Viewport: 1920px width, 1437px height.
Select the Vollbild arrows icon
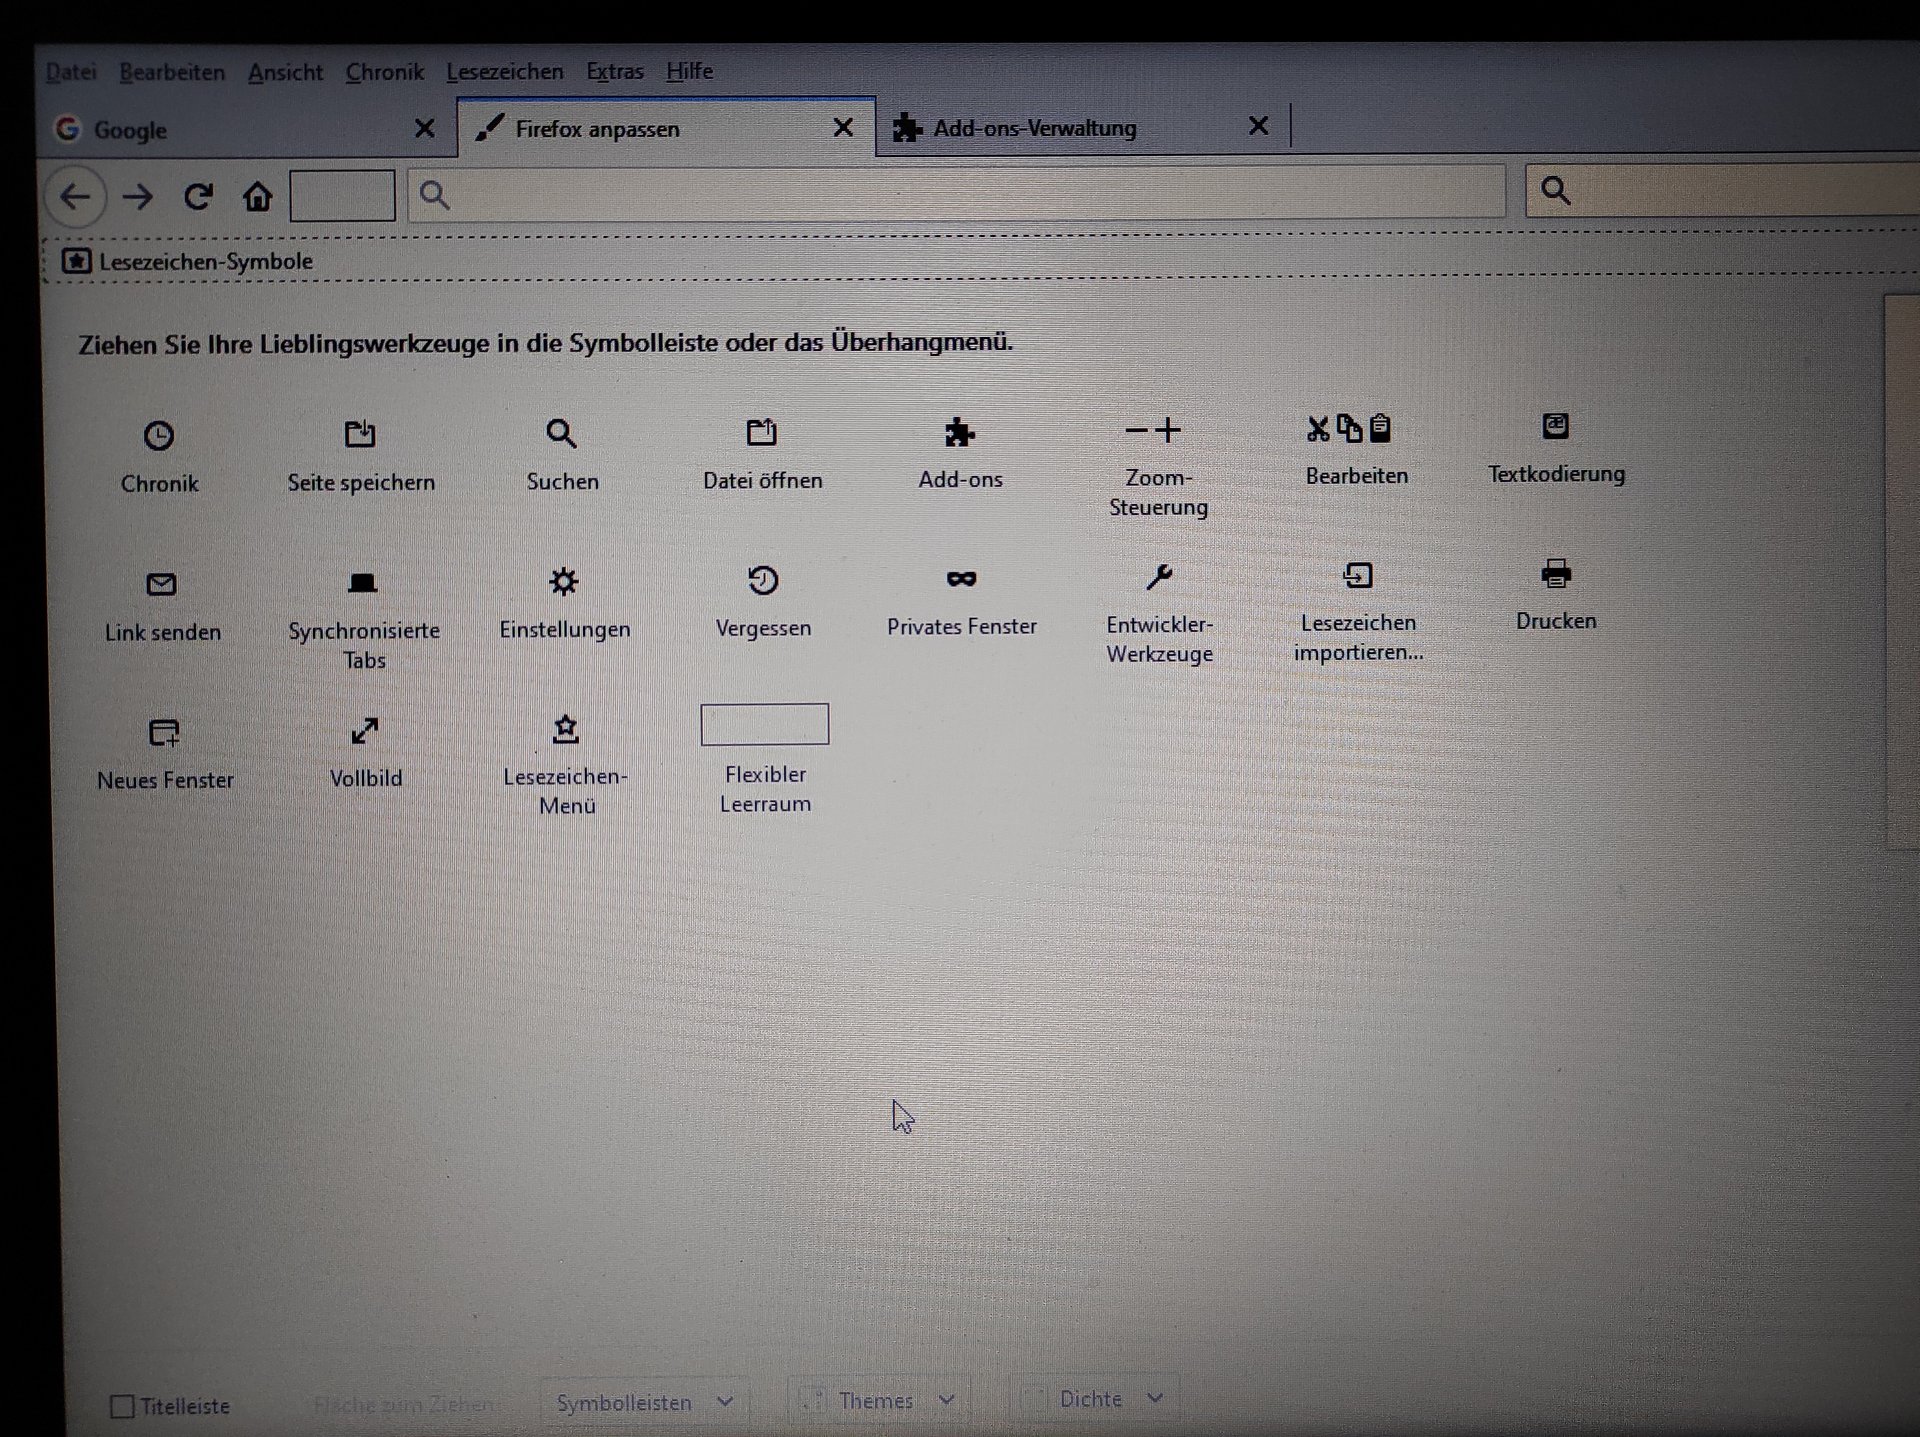[x=365, y=731]
